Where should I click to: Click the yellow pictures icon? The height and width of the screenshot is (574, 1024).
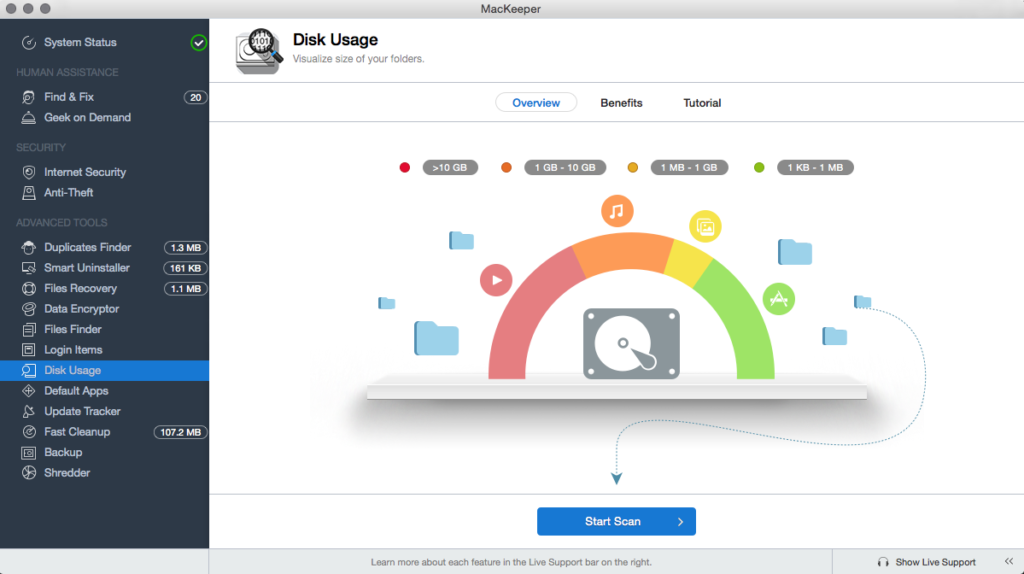(x=705, y=227)
